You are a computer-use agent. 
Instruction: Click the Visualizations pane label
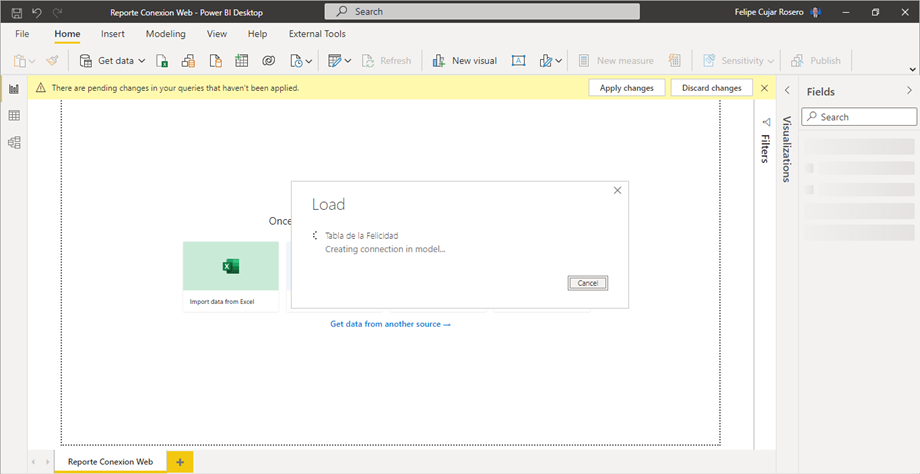click(x=787, y=149)
